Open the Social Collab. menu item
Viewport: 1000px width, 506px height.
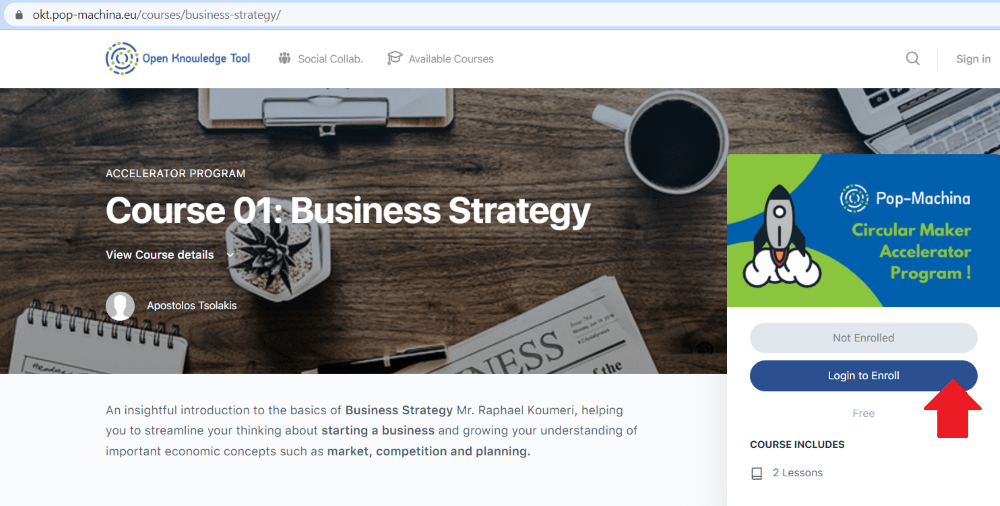tap(320, 59)
